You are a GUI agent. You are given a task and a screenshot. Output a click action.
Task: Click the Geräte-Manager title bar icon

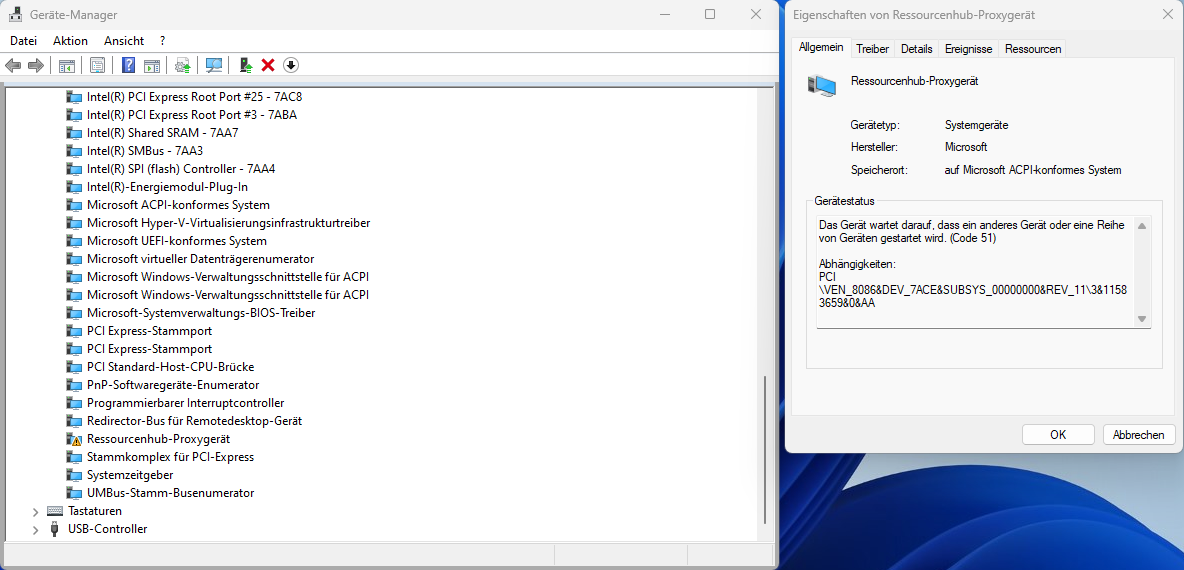(15, 14)
